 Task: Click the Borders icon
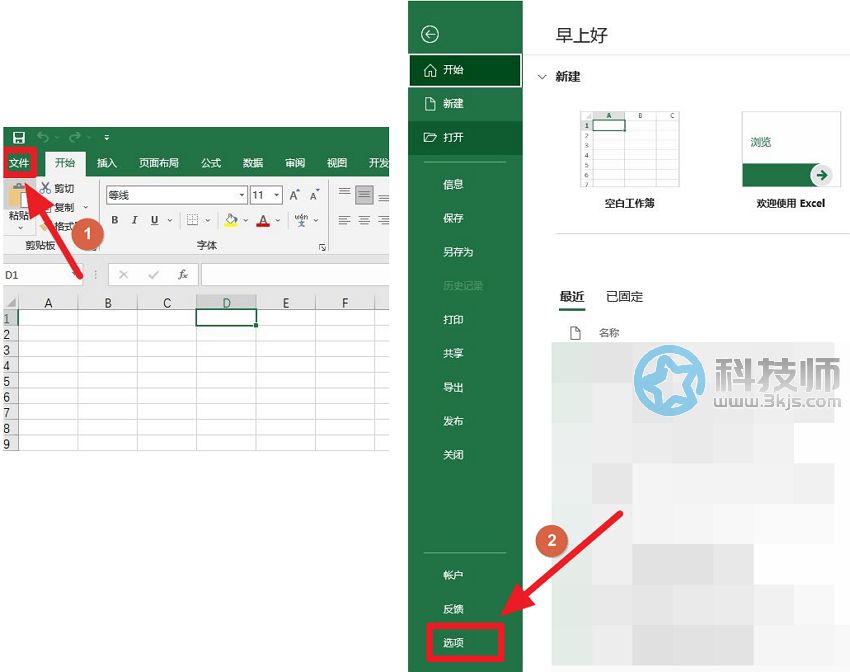(192, 220)
